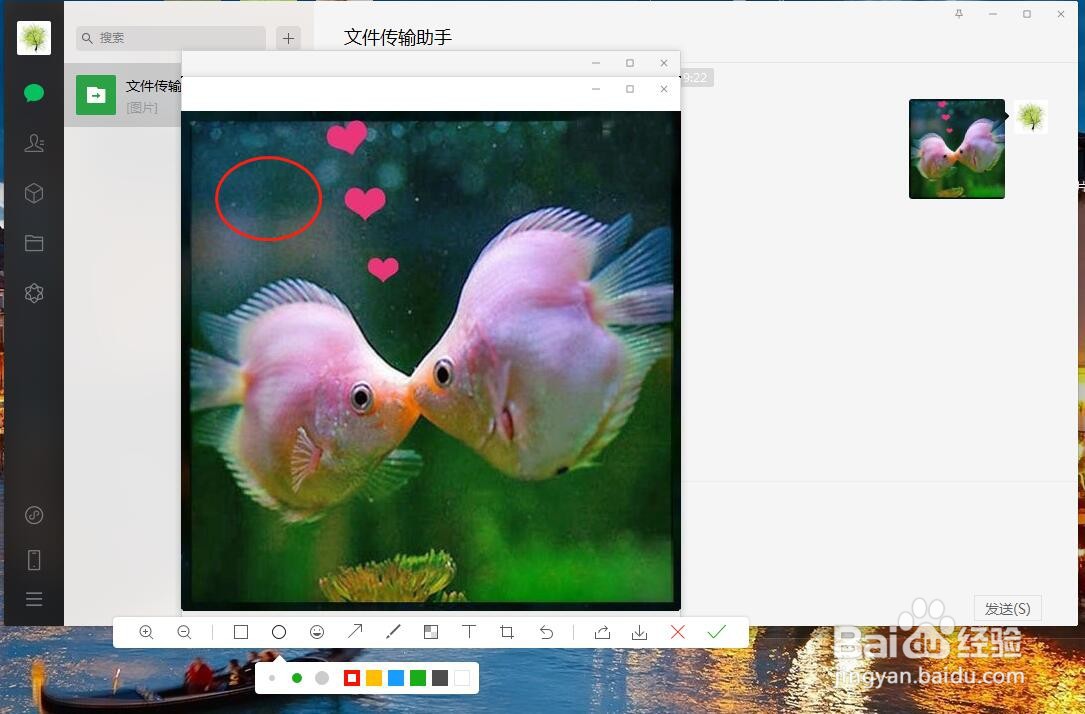The image size is (1085, 714).
Task: Click the 发送(S) send button
Action: pyautogui.click(x=1007, y=608)
